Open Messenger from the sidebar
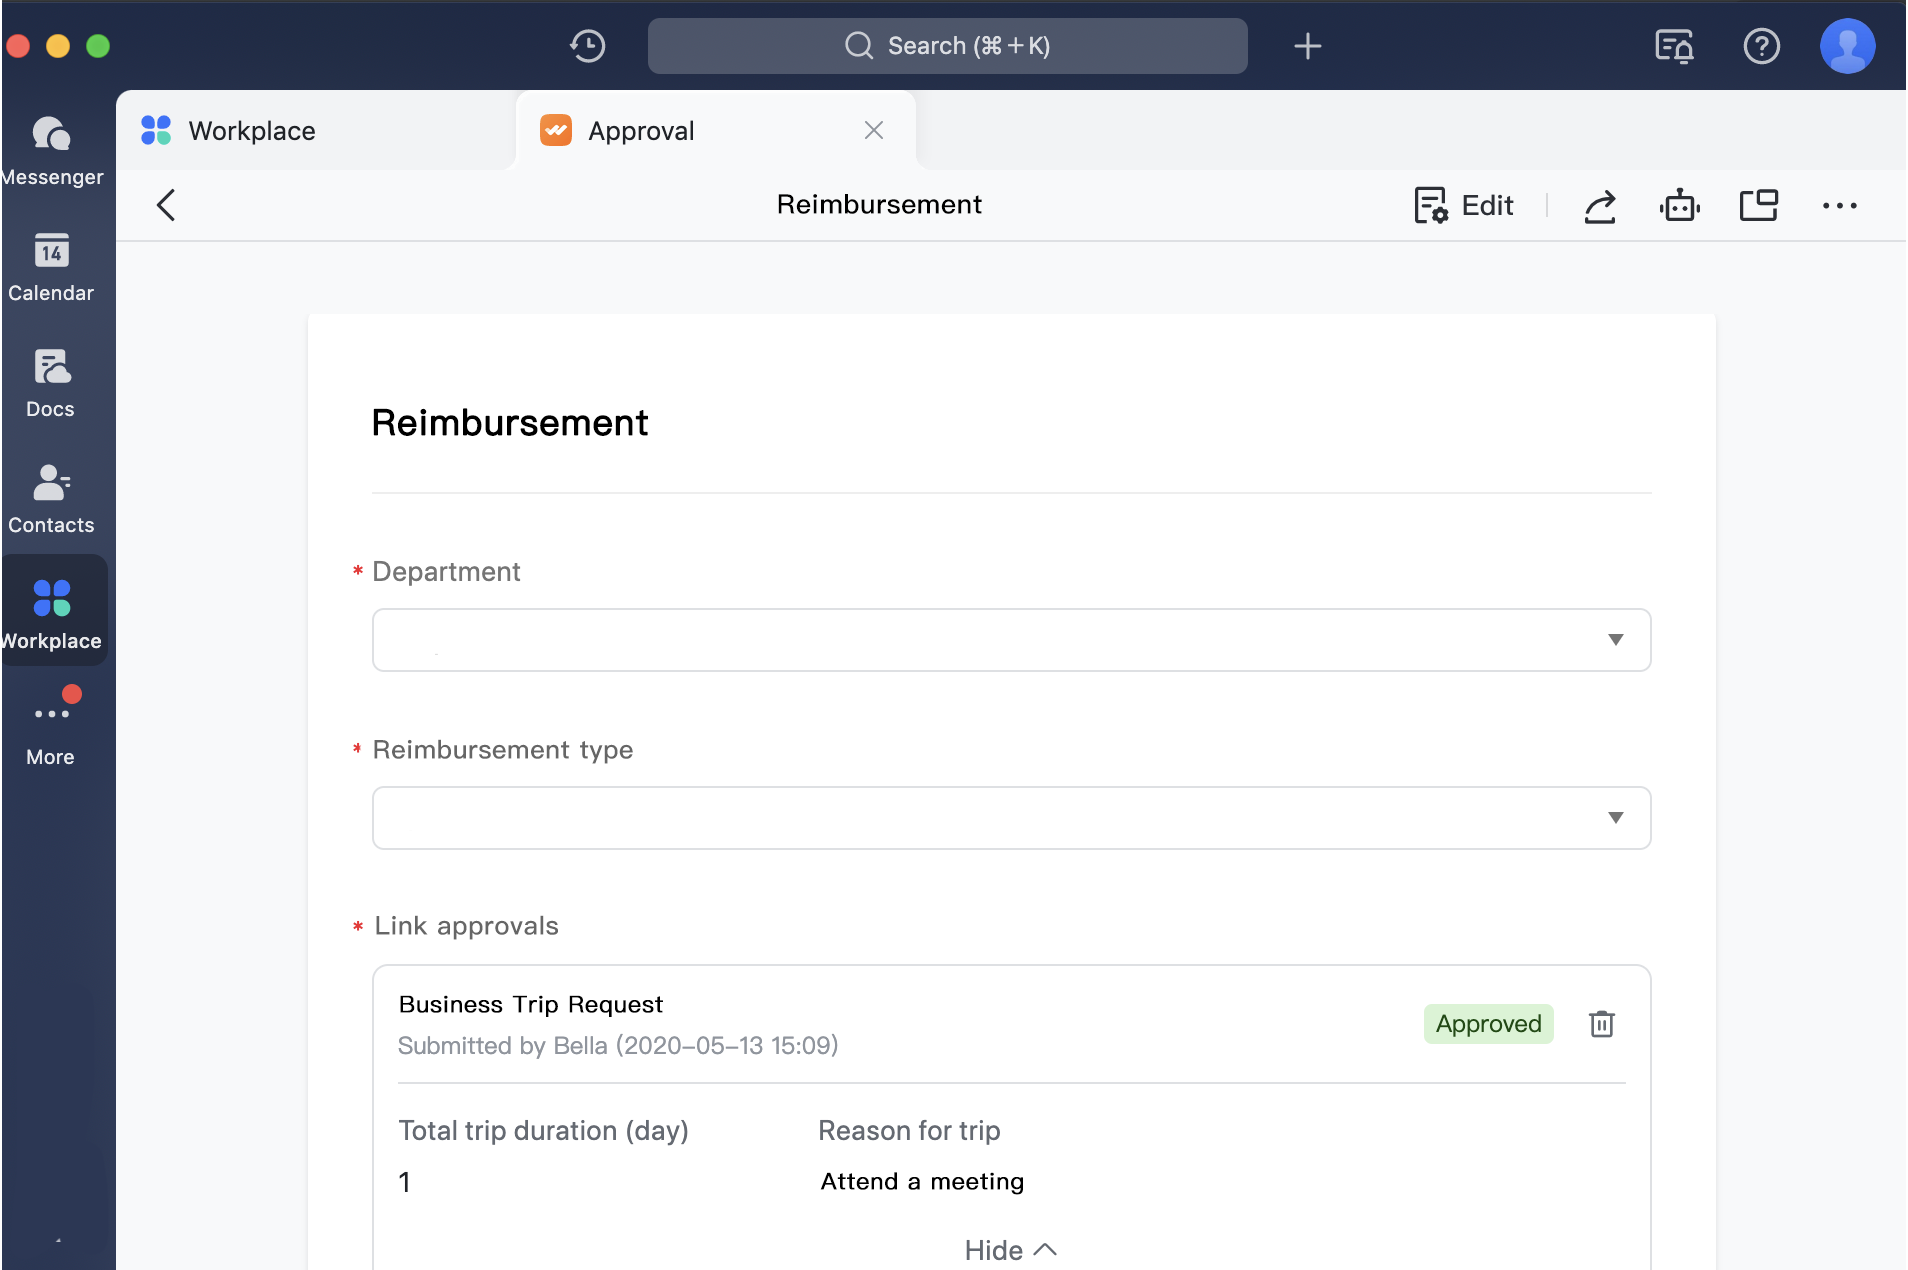Viewport: 1908px width, 1270px height. coord(52,150)
